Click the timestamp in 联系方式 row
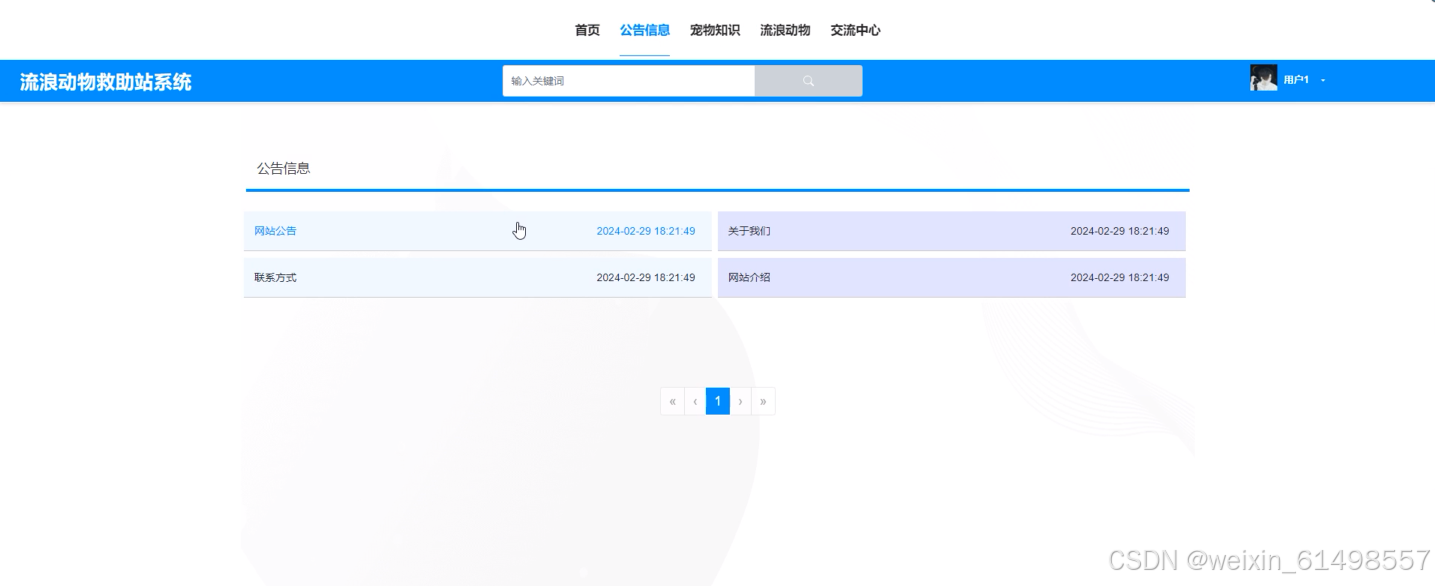The height and width of the screenshot is (586, 1435). [646, 278]
